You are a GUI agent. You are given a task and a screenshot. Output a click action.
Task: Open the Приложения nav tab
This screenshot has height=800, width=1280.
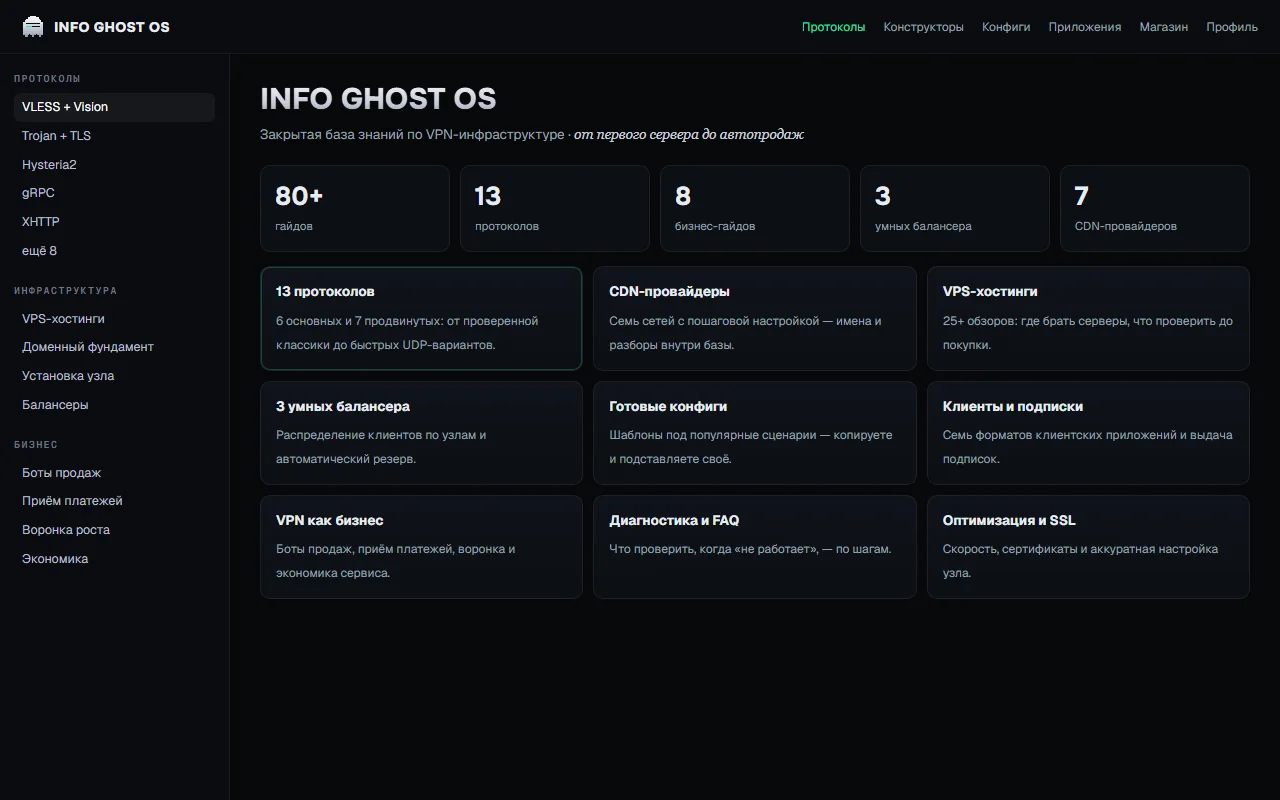(1085, 27)
